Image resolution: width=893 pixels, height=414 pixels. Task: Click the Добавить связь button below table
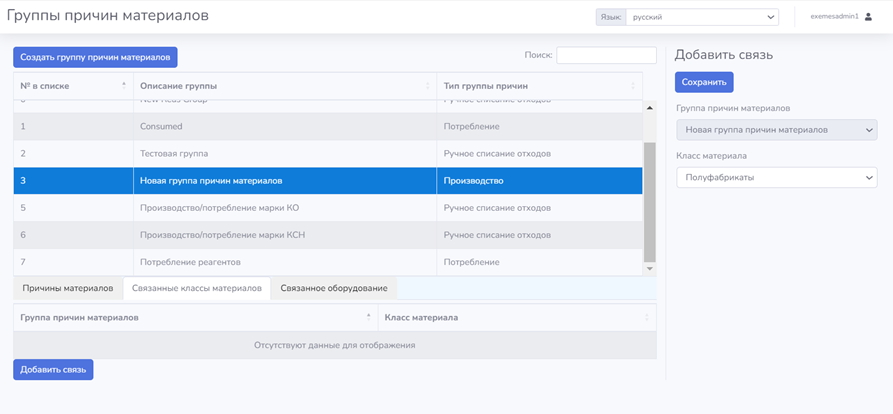coord(53,370)
